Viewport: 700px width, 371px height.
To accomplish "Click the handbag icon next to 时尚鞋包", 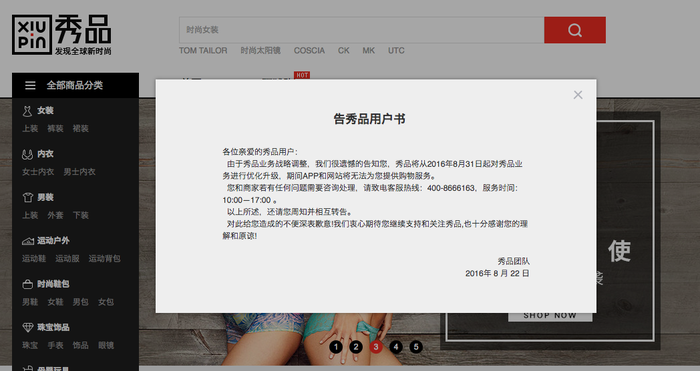I will tap(28, 284).
